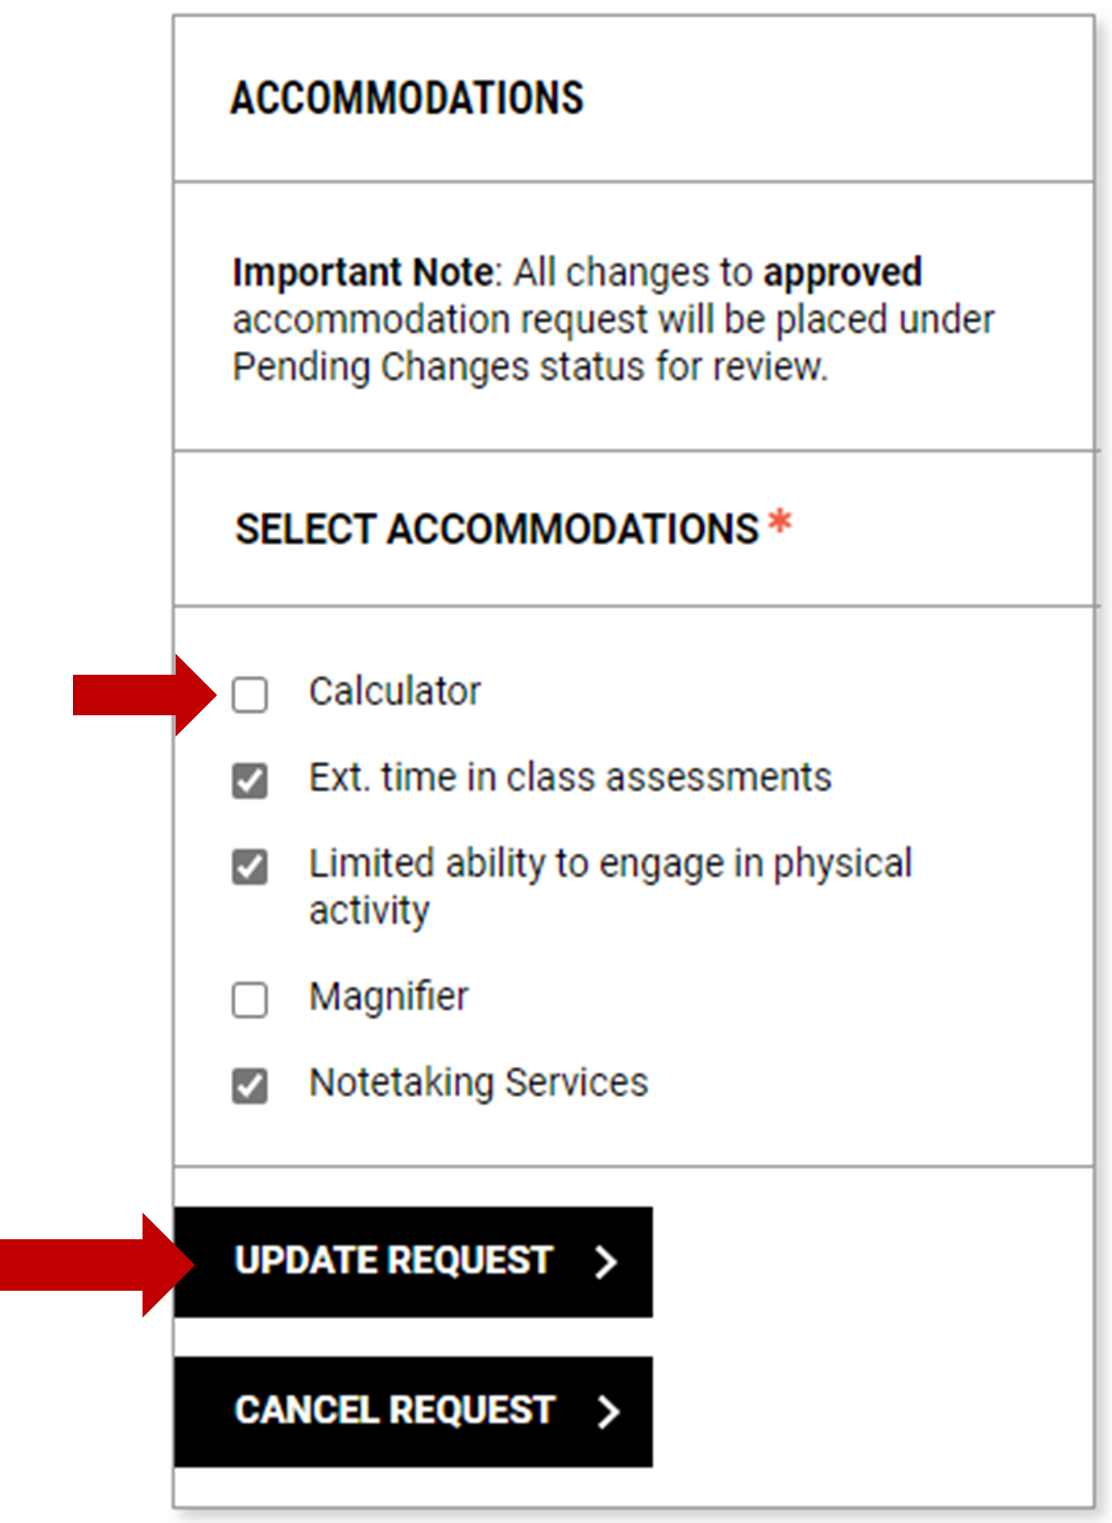Click the ACCOMMODATIONS section header

(x=406, y=96)
